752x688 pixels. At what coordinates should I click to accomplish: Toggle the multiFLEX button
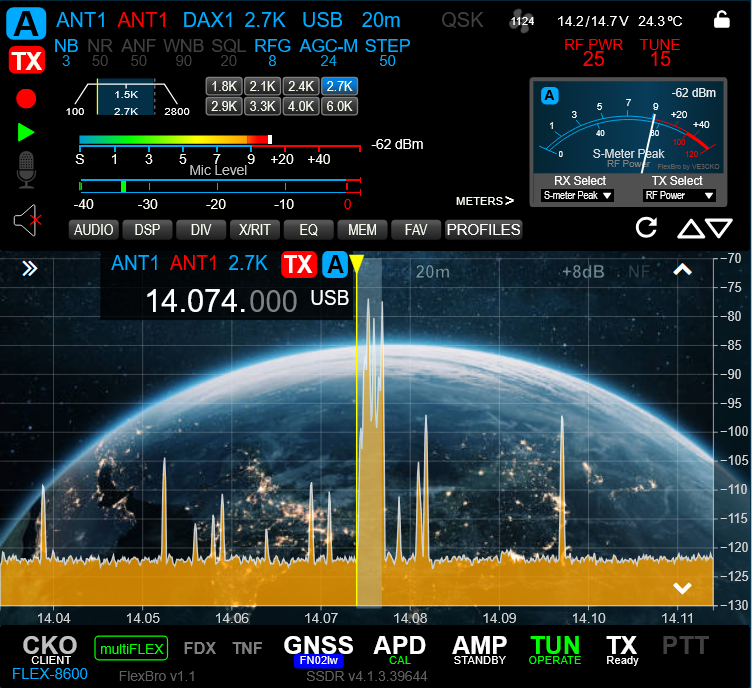click(131, 648)
